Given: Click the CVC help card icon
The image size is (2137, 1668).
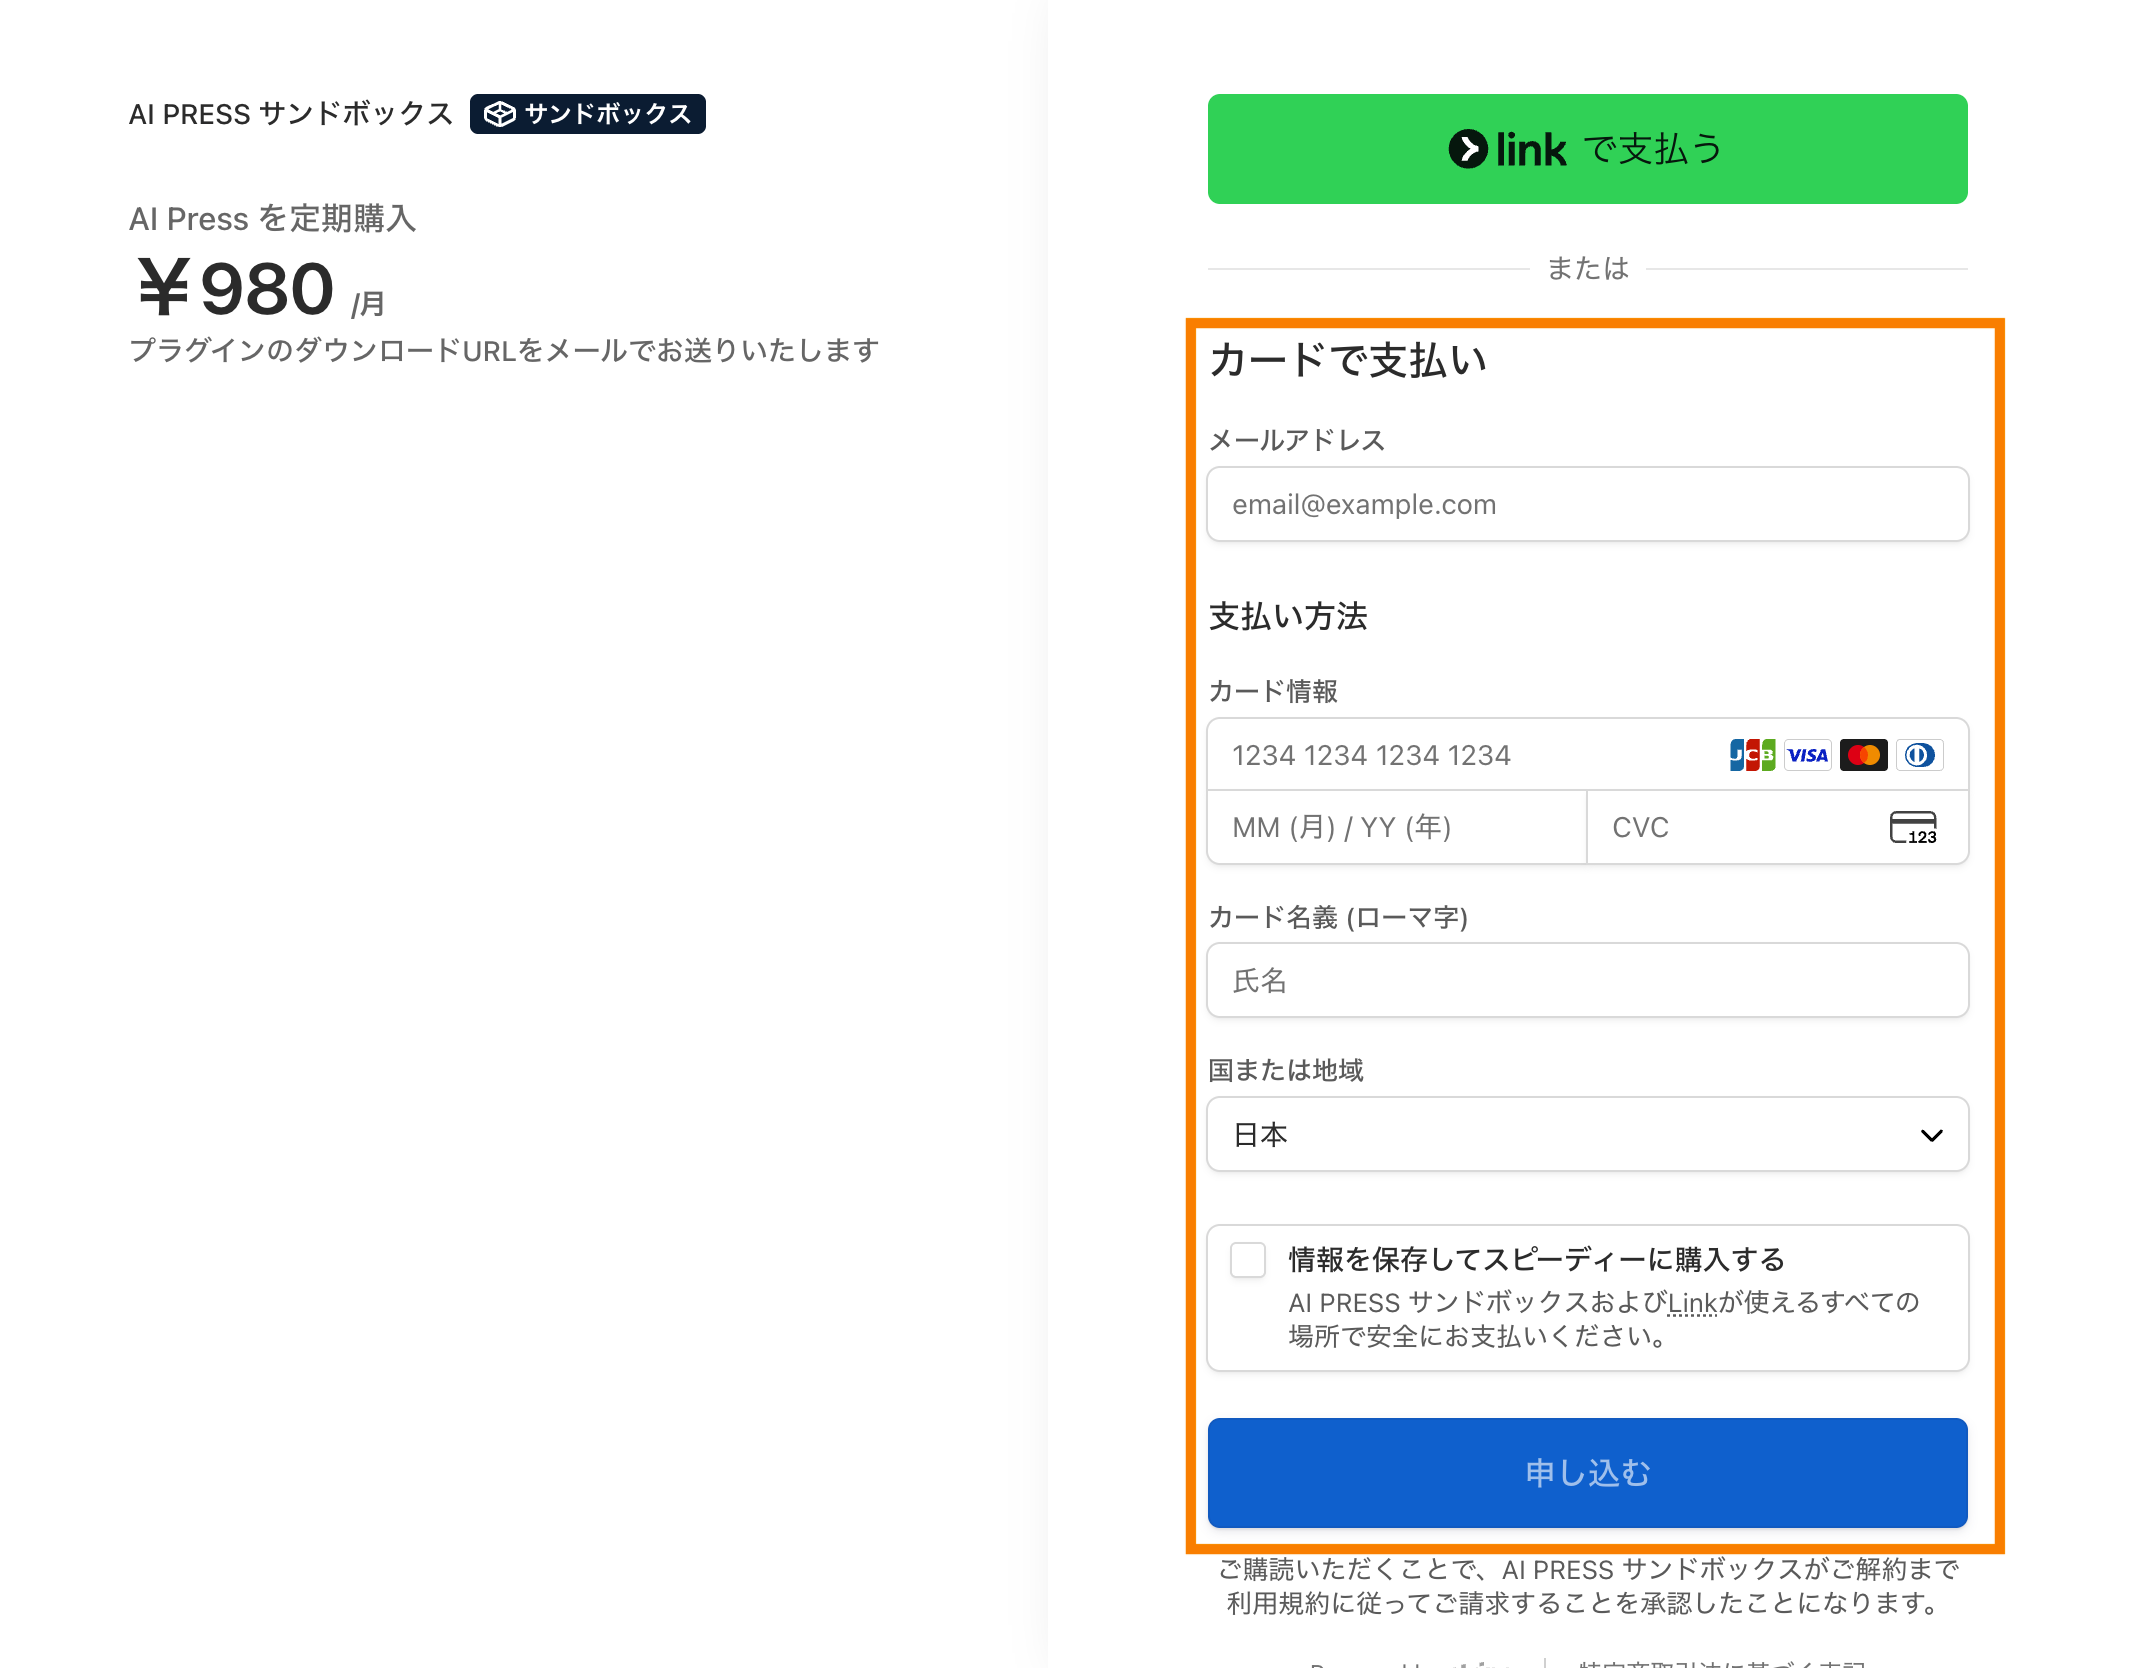Looking at the screenshot, I should coord(1913,828).
